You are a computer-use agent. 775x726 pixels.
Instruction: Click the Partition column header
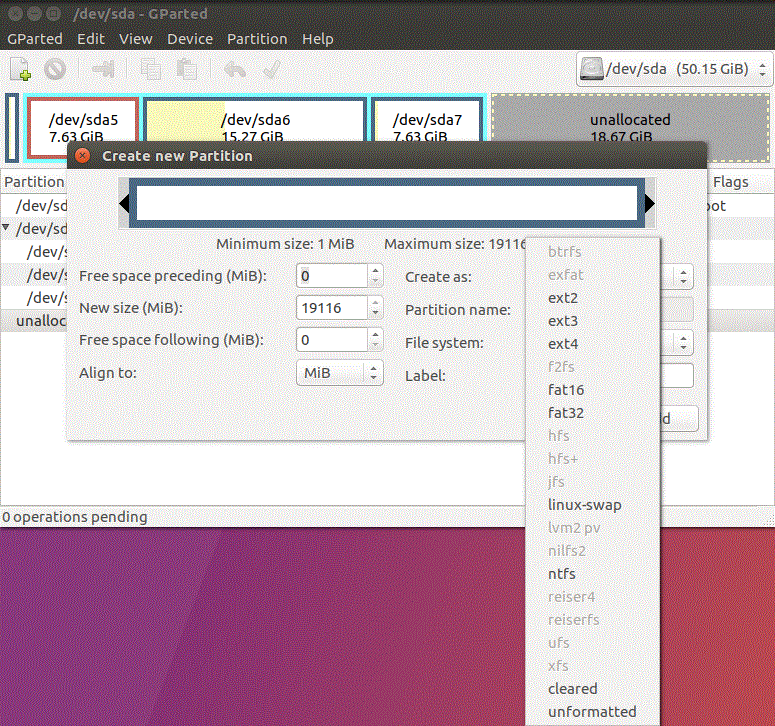[x=34, y=182]
